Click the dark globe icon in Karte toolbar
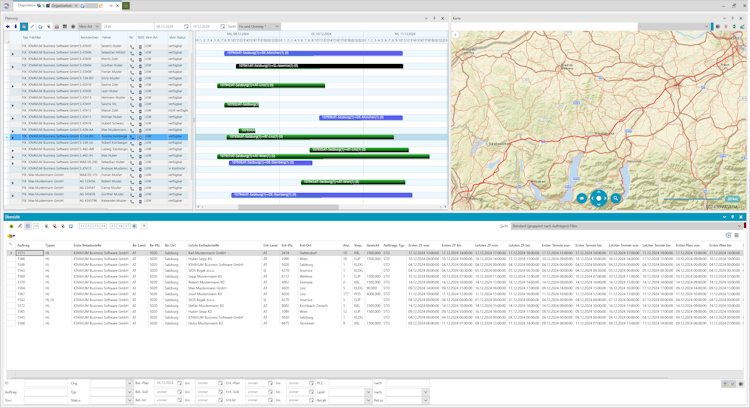This screenshot has width=750, height=408. pos(717,26)
